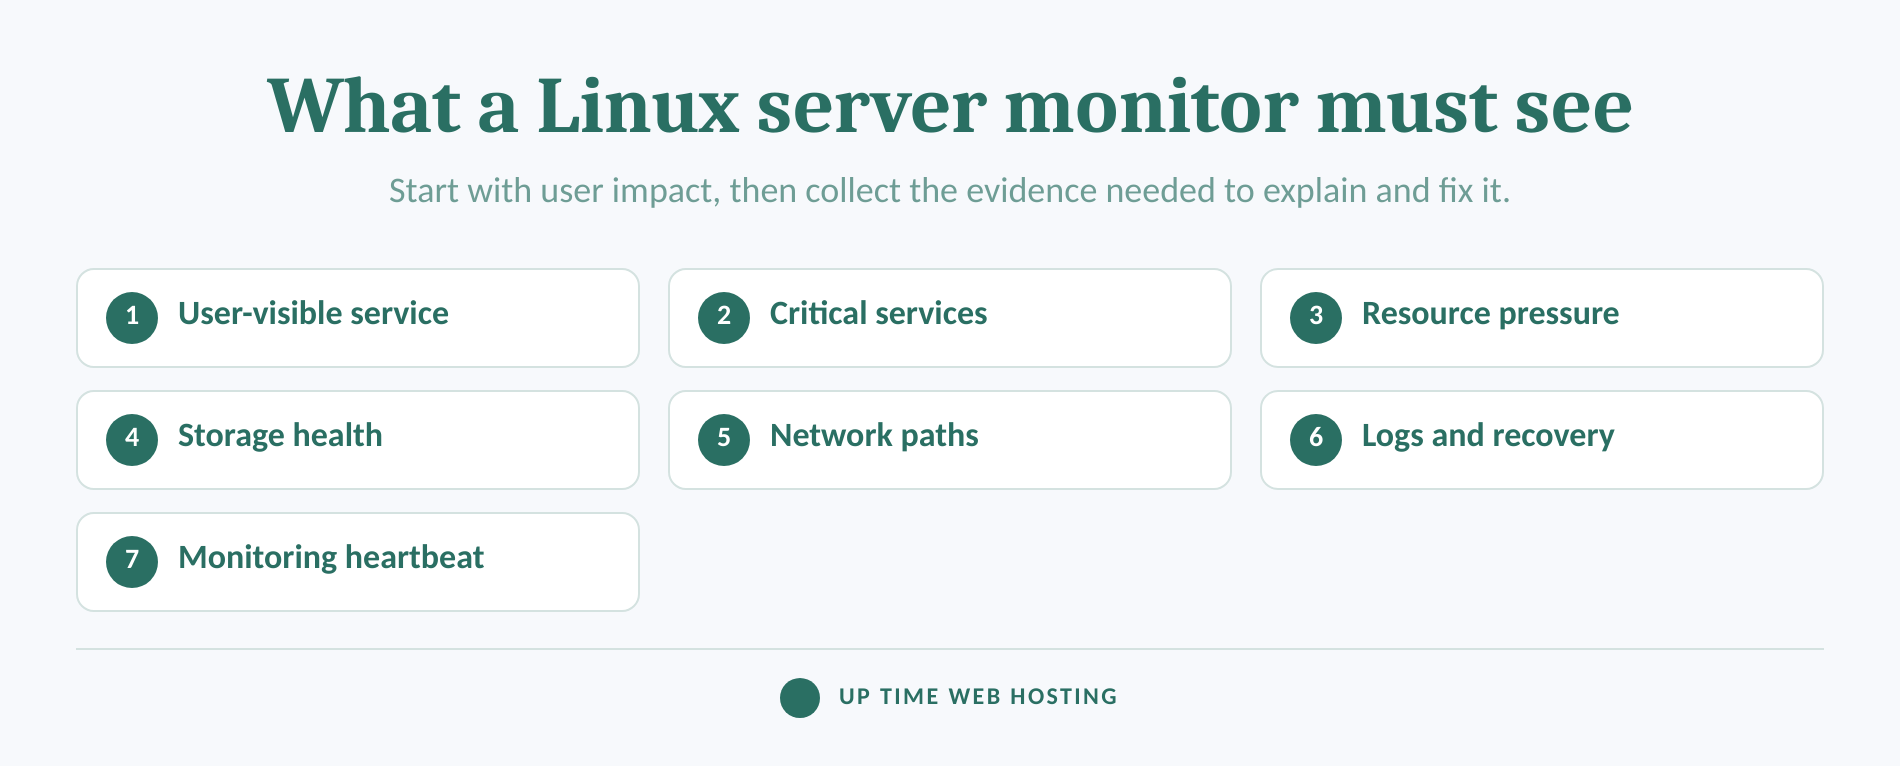Image resolution: width=1900 pixels, height=766 pixels.
Task: Select the number 7 badge beside Monitoring heartbeat
Action: click(x=132, y=562)
